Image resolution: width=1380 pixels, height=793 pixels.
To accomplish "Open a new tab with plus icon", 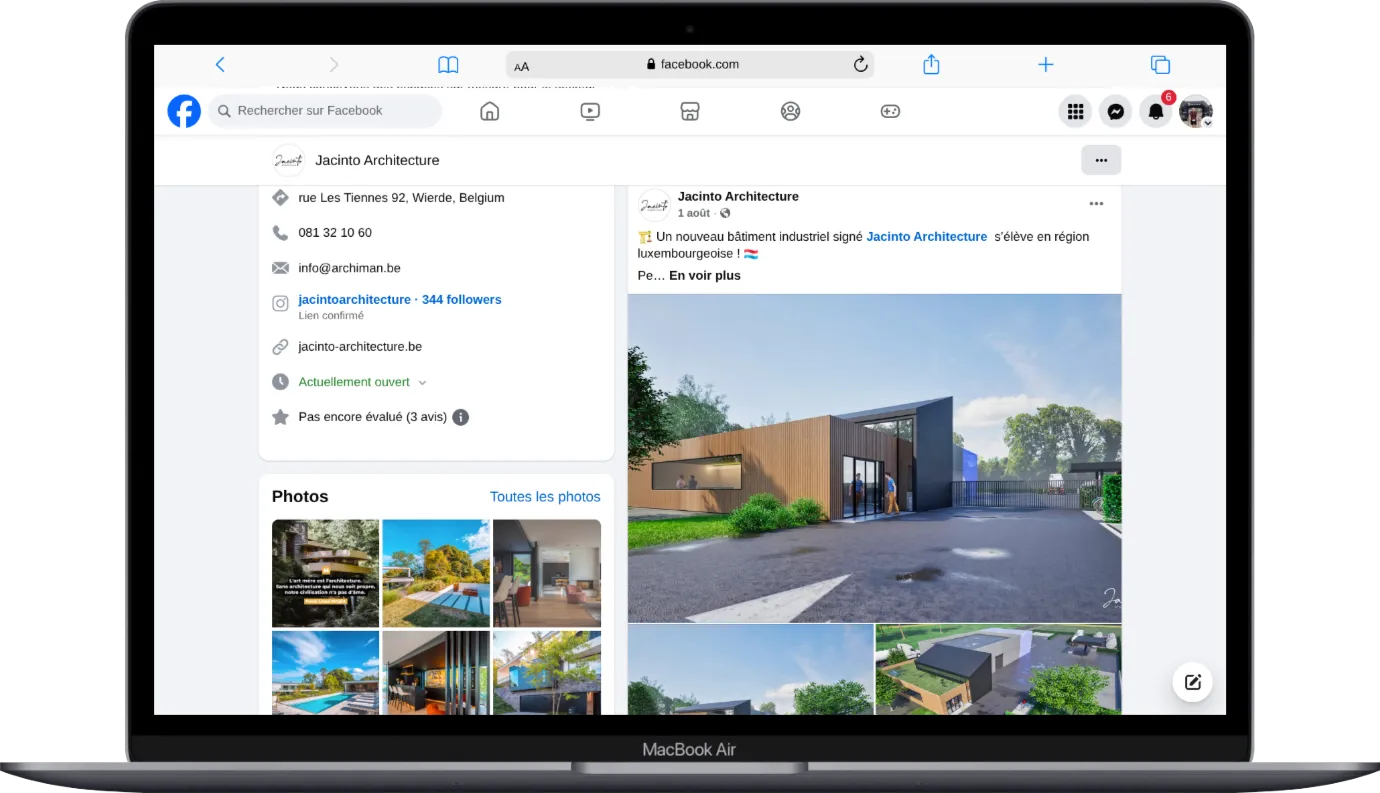I will (x=1046, y=65).
